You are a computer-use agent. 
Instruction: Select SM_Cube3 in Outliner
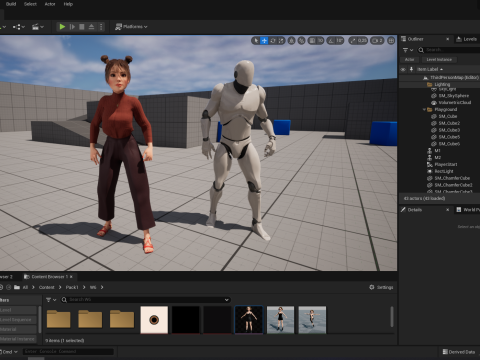[x=449, y=130]
